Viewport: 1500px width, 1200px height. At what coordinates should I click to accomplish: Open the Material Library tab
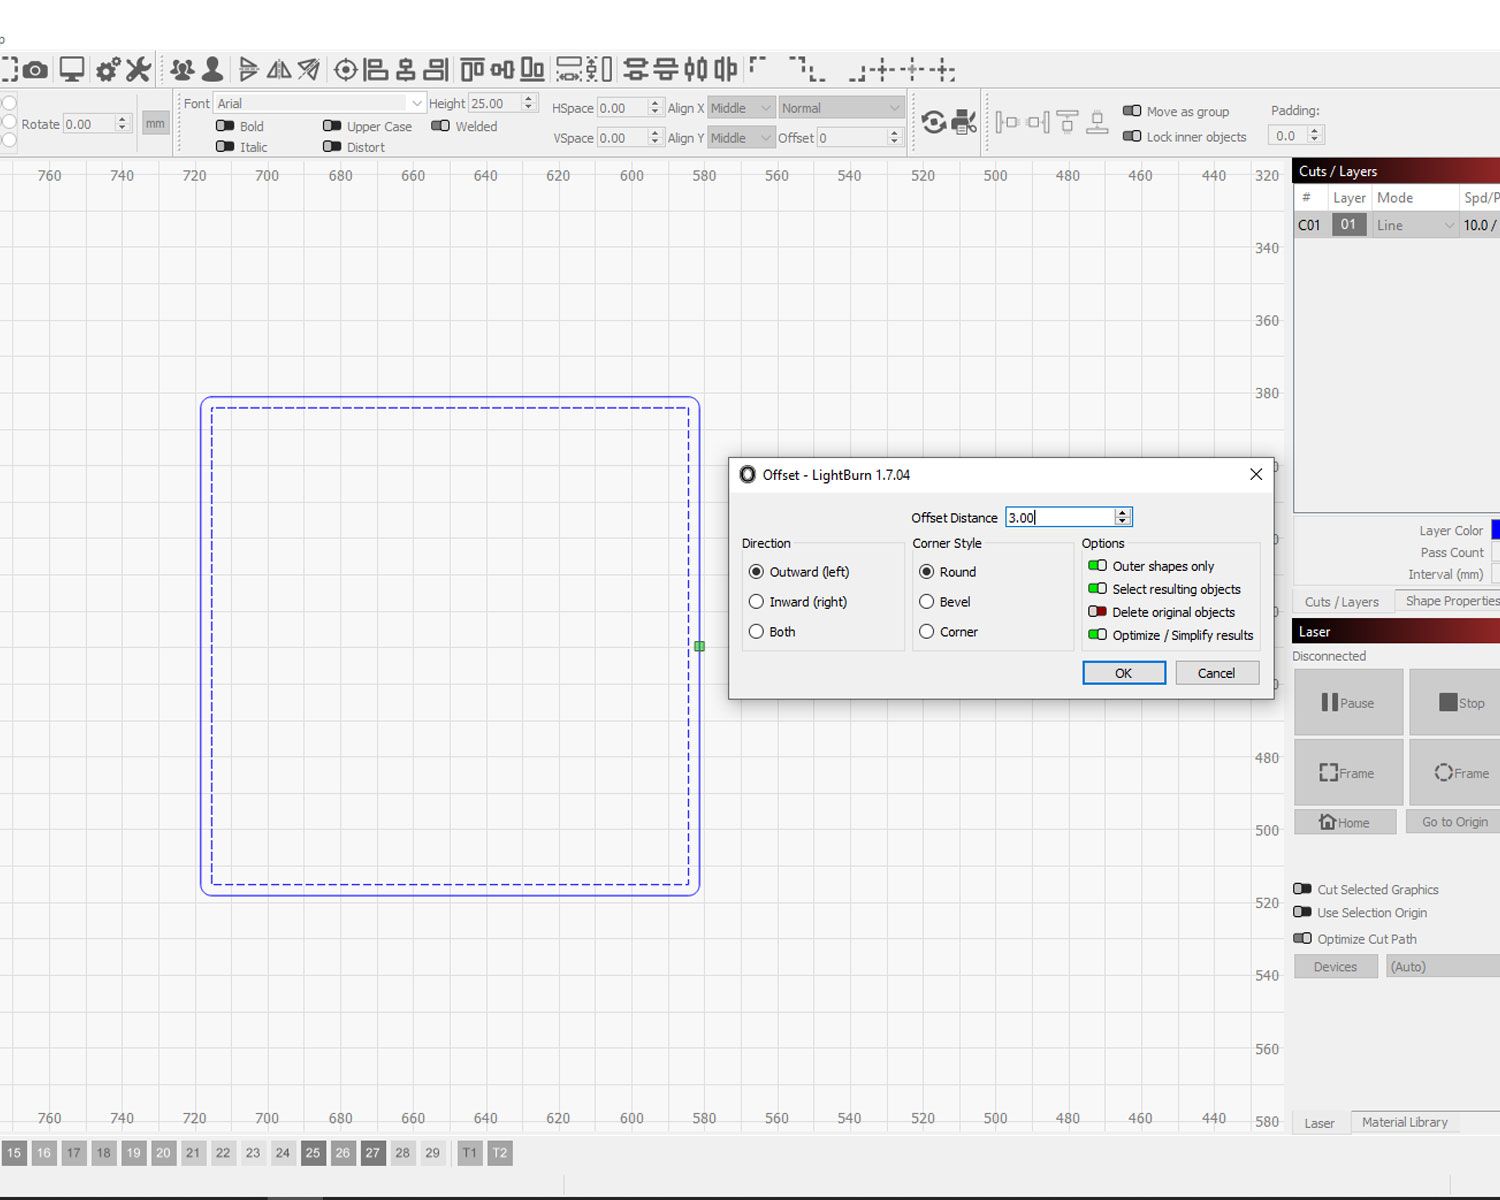1405,1122
